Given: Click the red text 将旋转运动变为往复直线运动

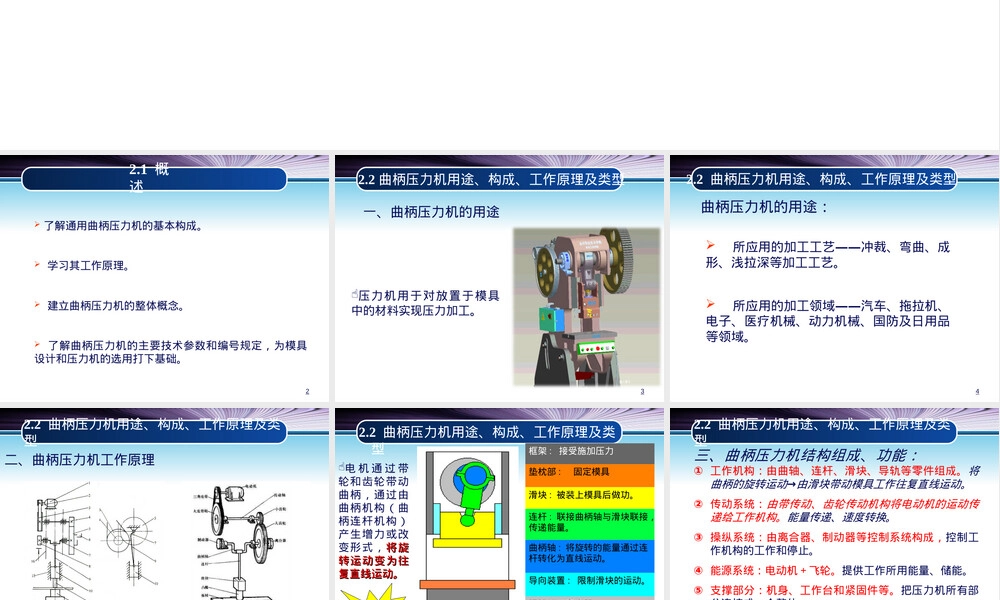Looking at the screenshot, I should [374, 561].
